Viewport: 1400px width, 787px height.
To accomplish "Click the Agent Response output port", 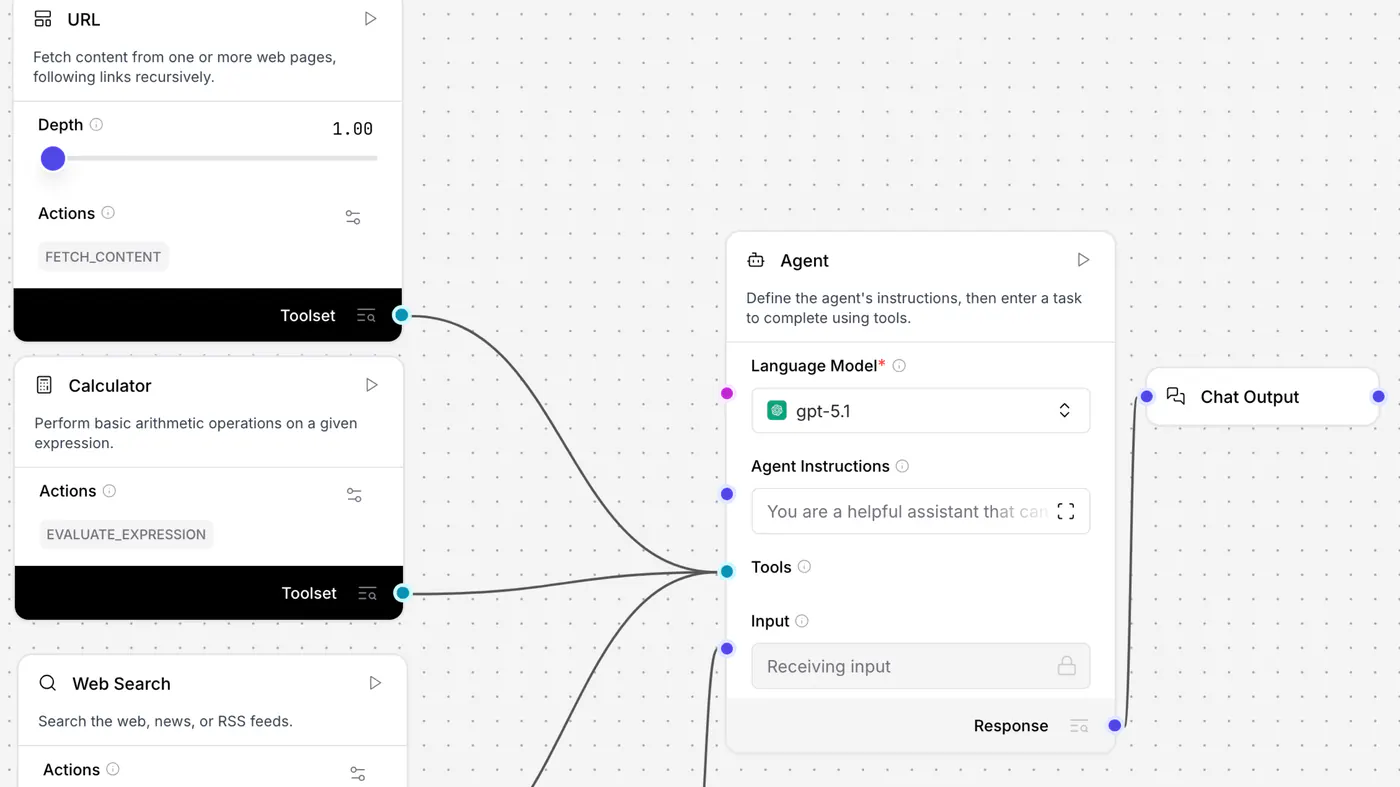I will click(x=1115, y=725).
